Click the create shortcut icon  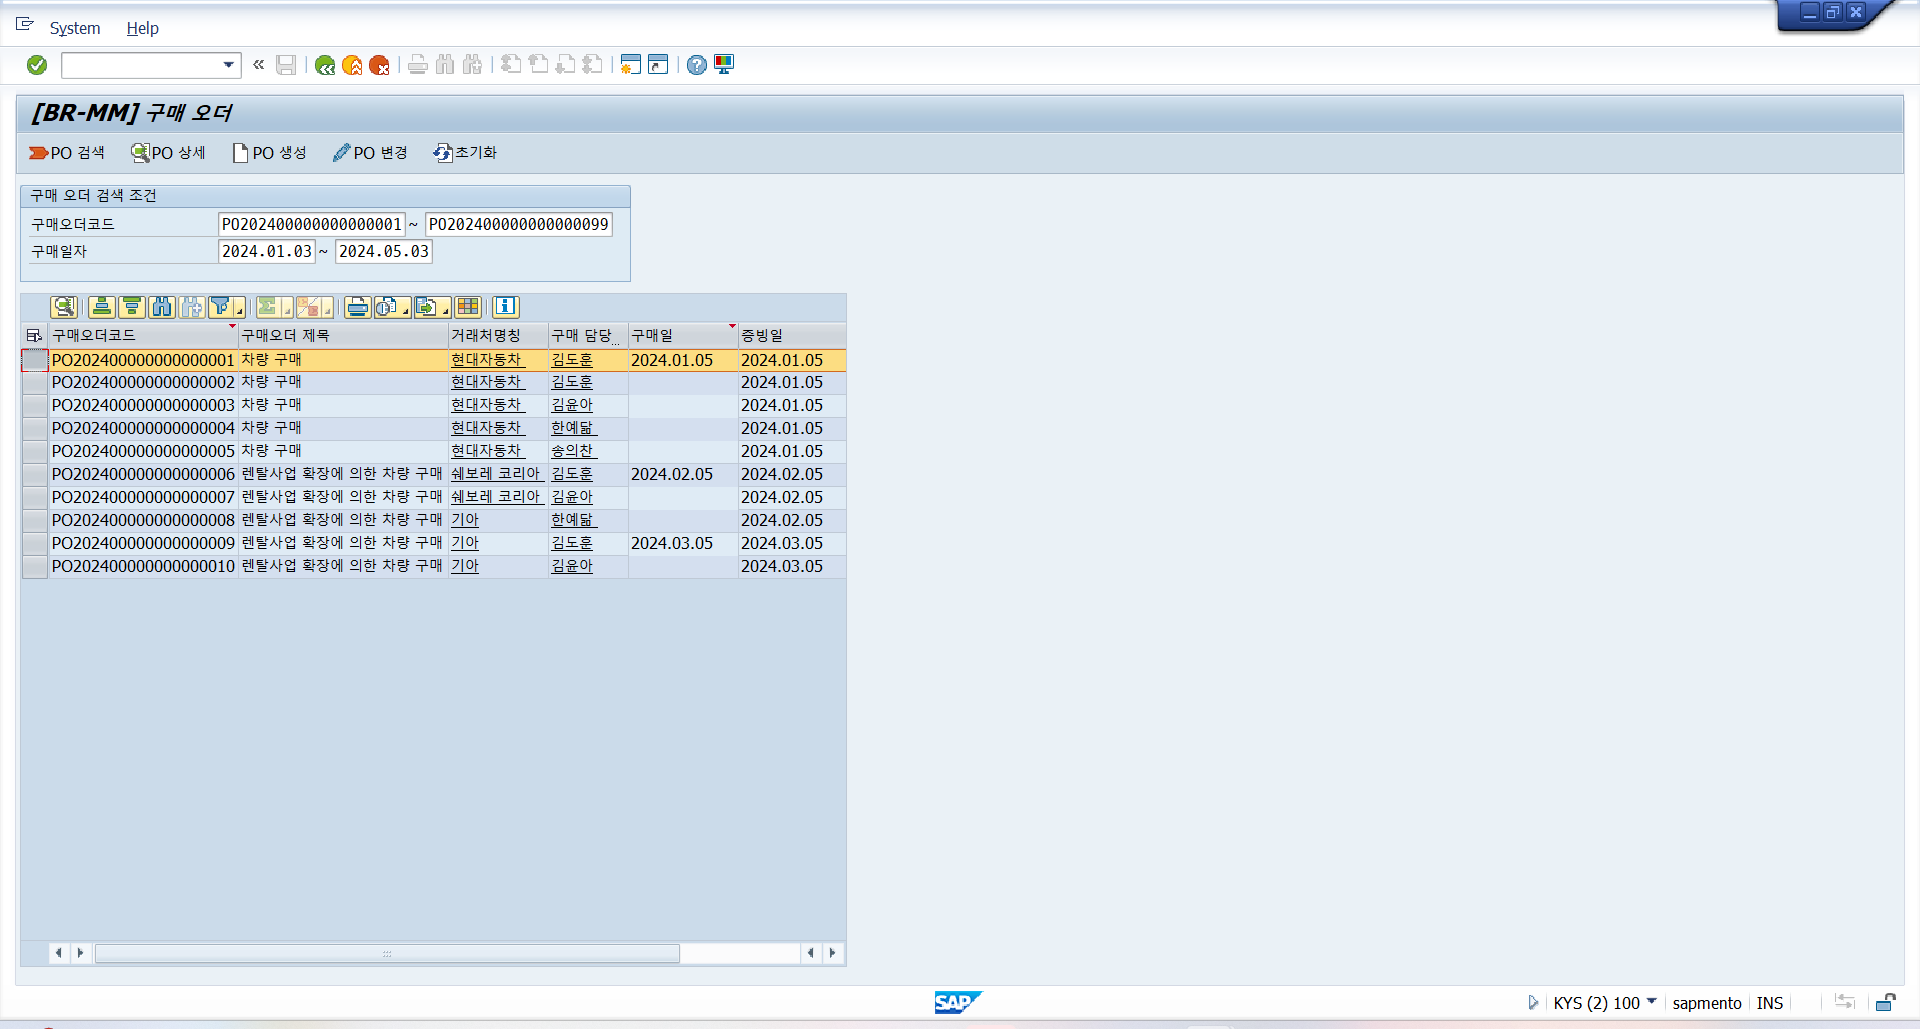click(x=658, y=65)
